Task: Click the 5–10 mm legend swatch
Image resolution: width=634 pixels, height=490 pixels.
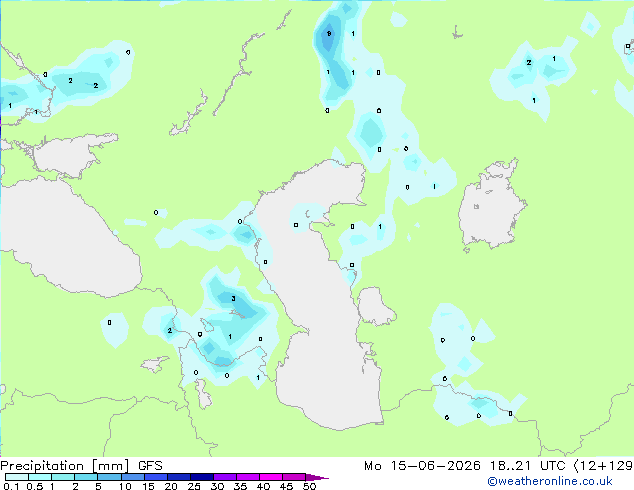Action: click(x=109, y=477)
